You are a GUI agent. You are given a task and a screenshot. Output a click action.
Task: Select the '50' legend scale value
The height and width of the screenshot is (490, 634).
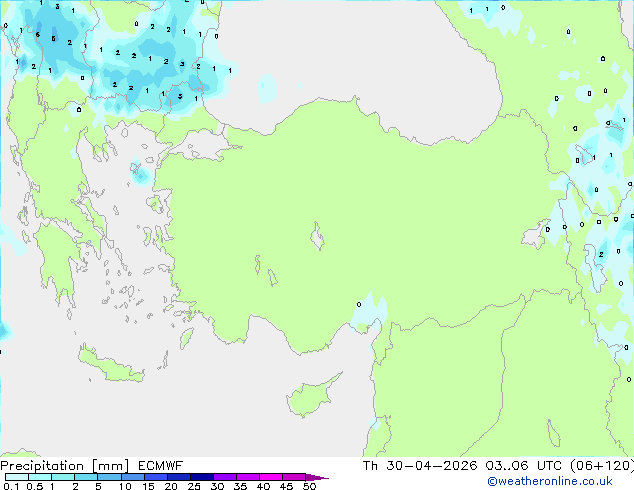309,486
